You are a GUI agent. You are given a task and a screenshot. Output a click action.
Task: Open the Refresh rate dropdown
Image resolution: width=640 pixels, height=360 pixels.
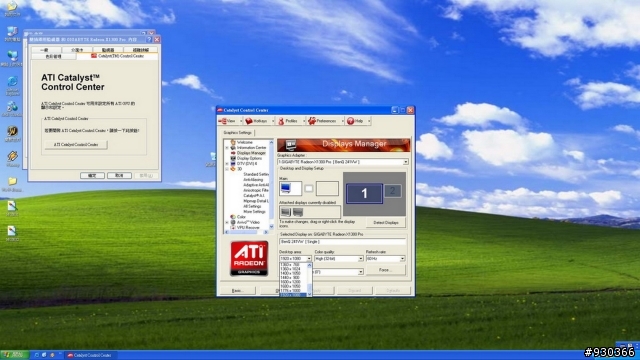pyautogui.click(x=402, y=259)
